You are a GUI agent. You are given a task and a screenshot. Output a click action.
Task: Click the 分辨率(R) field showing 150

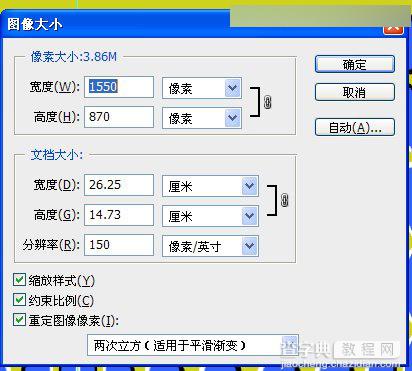tap(119, 245)
